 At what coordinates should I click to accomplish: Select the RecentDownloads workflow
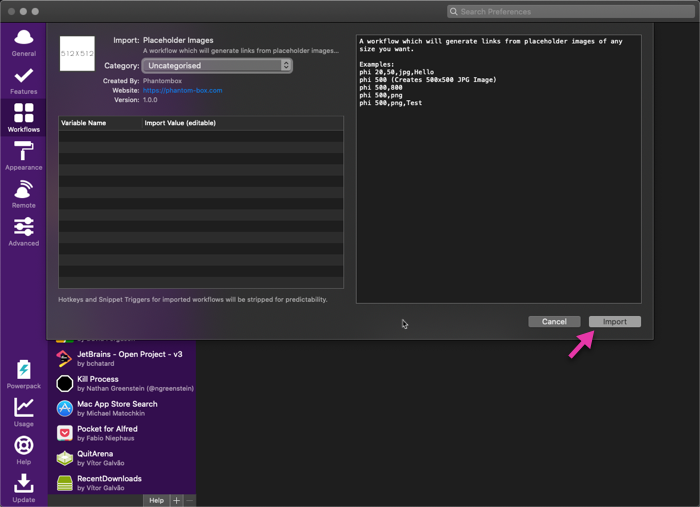(122, 483)
